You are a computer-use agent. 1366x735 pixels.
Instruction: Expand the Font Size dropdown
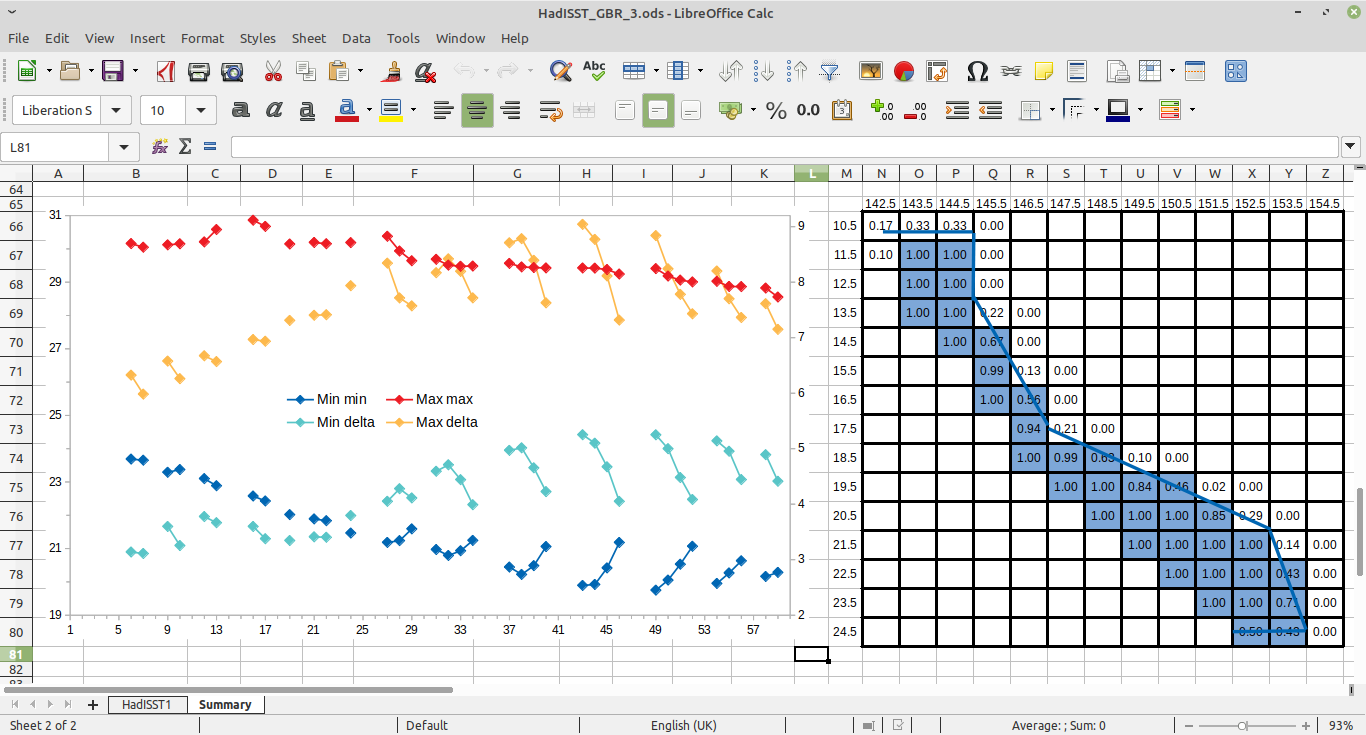click(x=202, y=110)
